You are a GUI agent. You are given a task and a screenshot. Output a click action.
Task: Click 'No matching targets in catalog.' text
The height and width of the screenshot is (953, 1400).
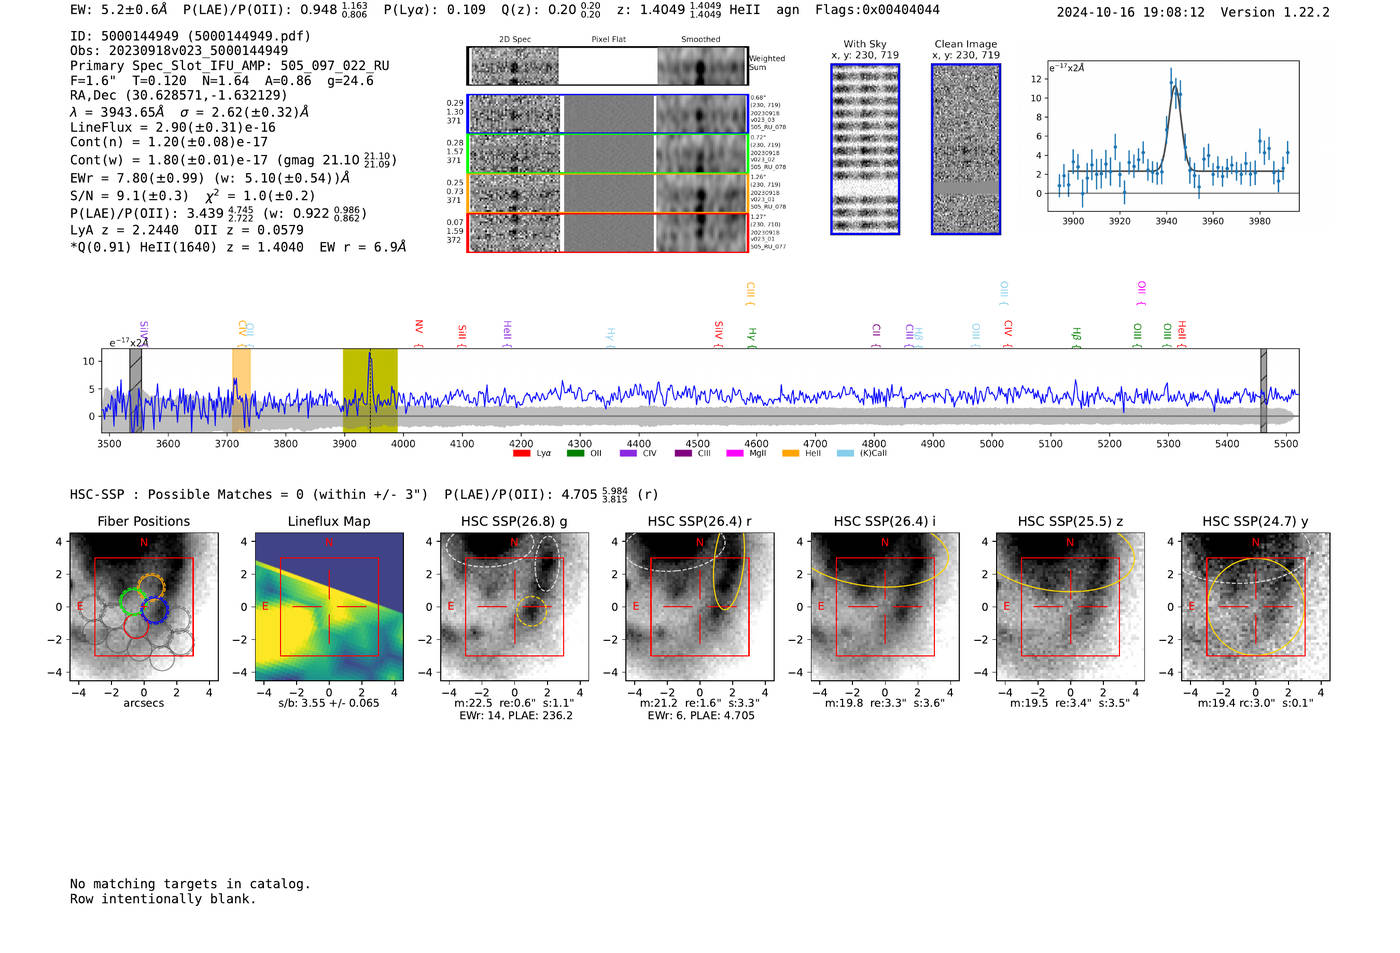pyautogui.click(x=190, y=884)
